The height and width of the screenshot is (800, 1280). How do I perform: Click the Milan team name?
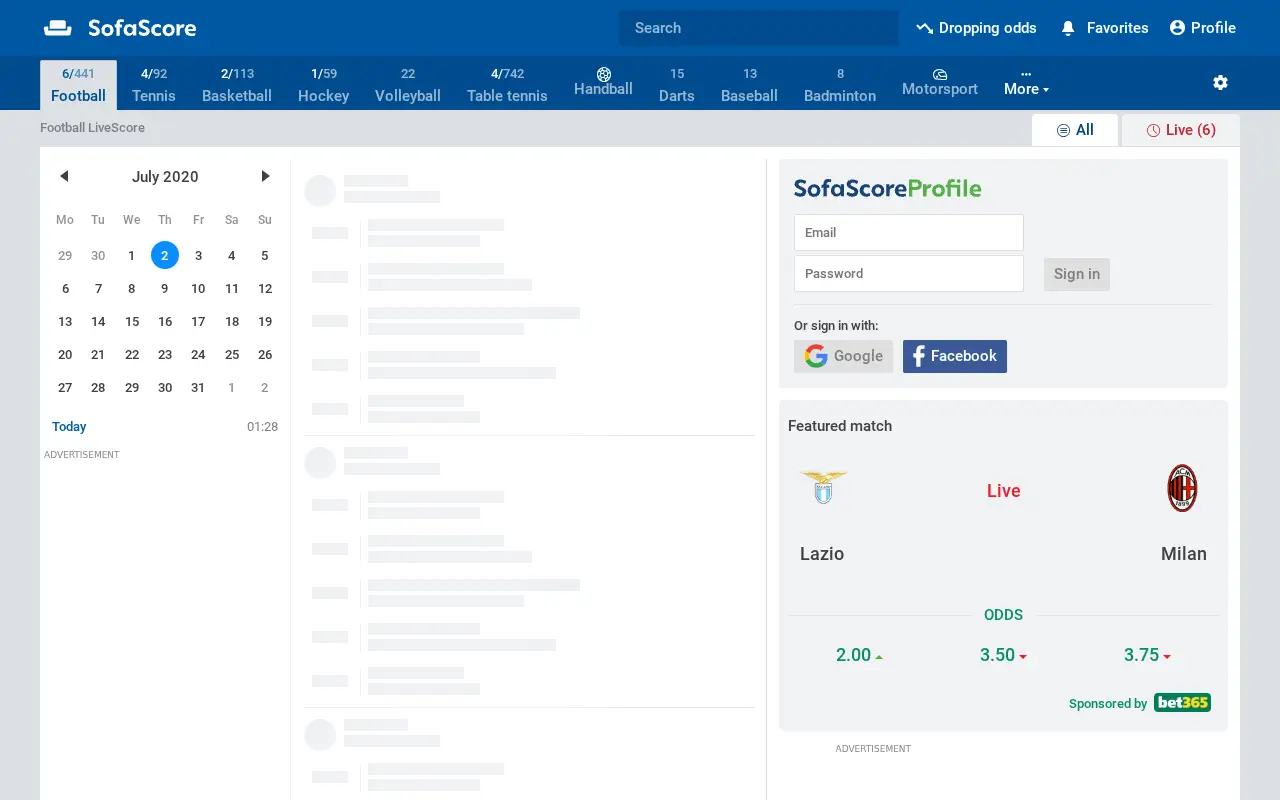1184,554
